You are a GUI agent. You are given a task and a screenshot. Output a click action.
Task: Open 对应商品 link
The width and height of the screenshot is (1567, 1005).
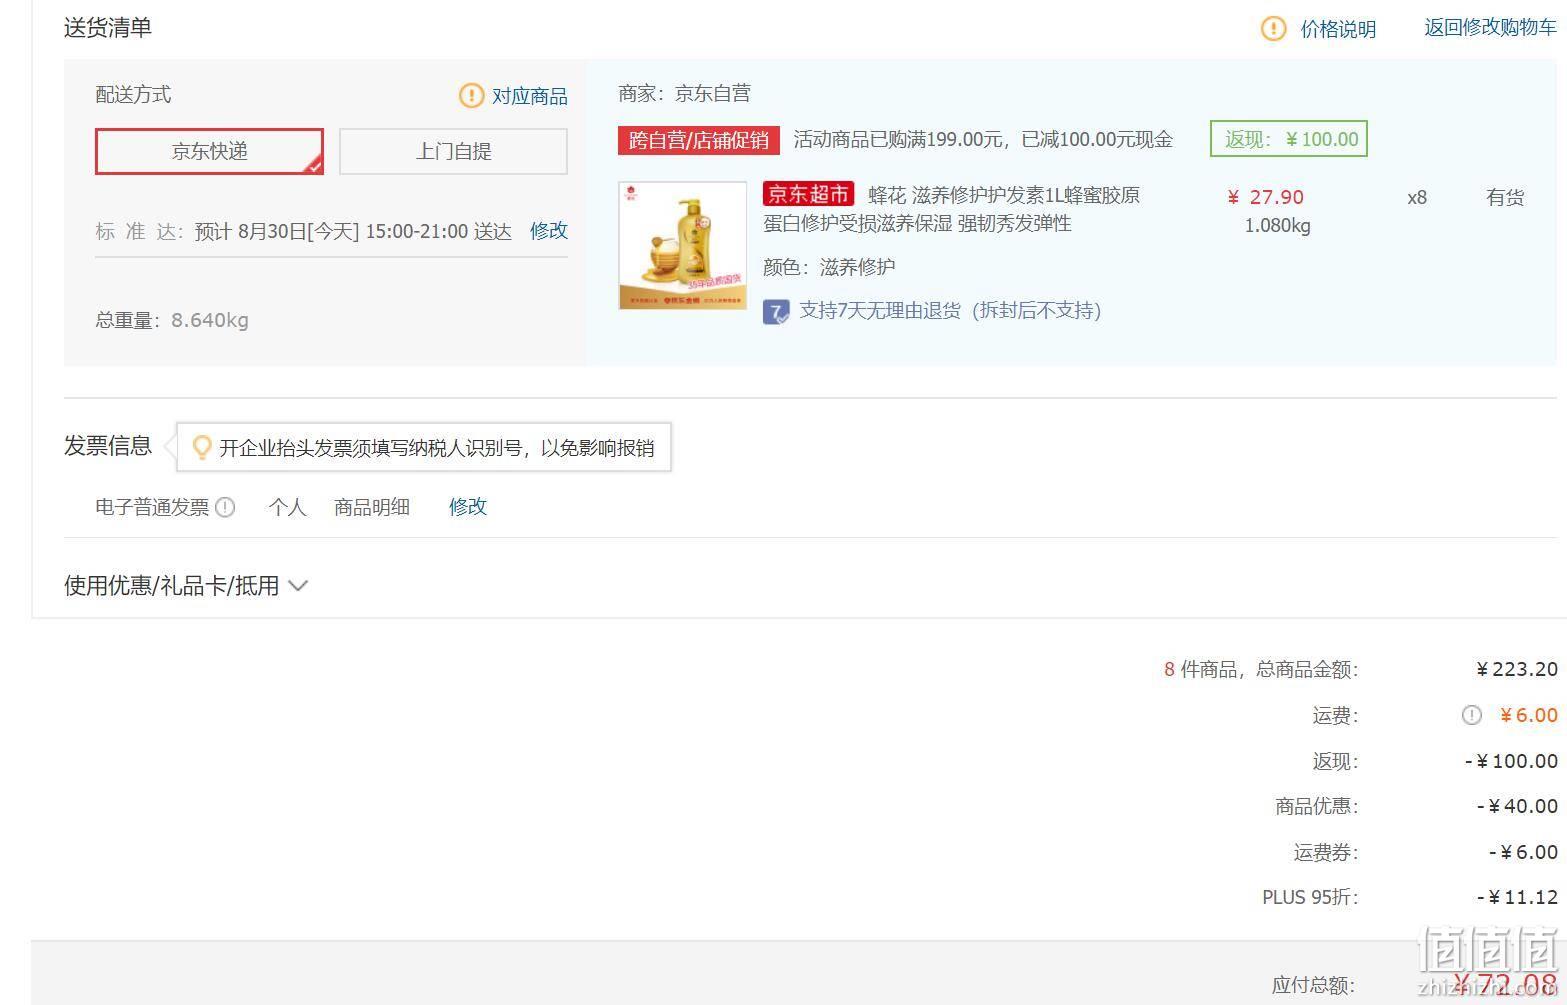(x=530, y=96)
